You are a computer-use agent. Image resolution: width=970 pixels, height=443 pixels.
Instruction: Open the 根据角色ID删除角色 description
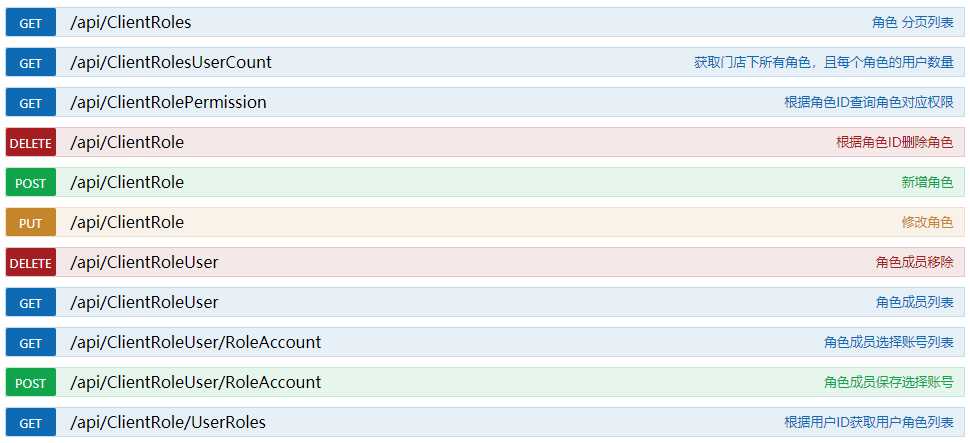click(895, 143)
